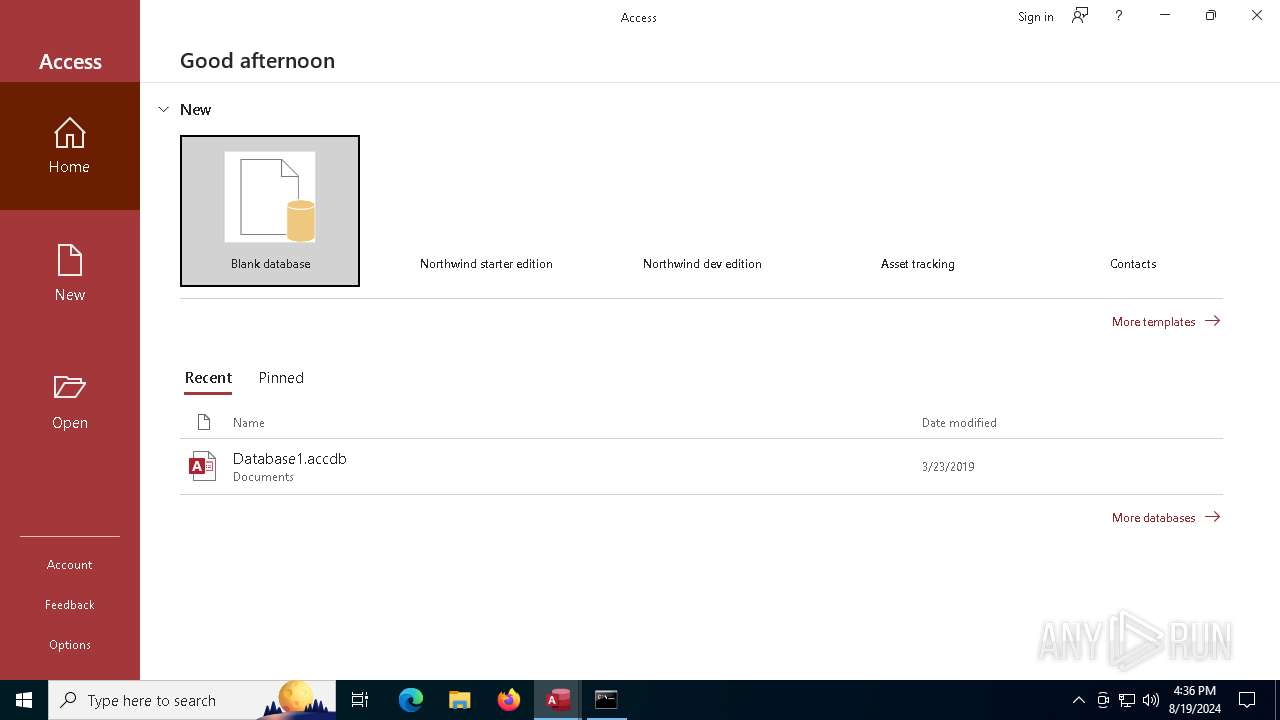Viewport: 1280px width, 720px height.
Task: Open the New page in the sidebar
Action: coord(70,274)
